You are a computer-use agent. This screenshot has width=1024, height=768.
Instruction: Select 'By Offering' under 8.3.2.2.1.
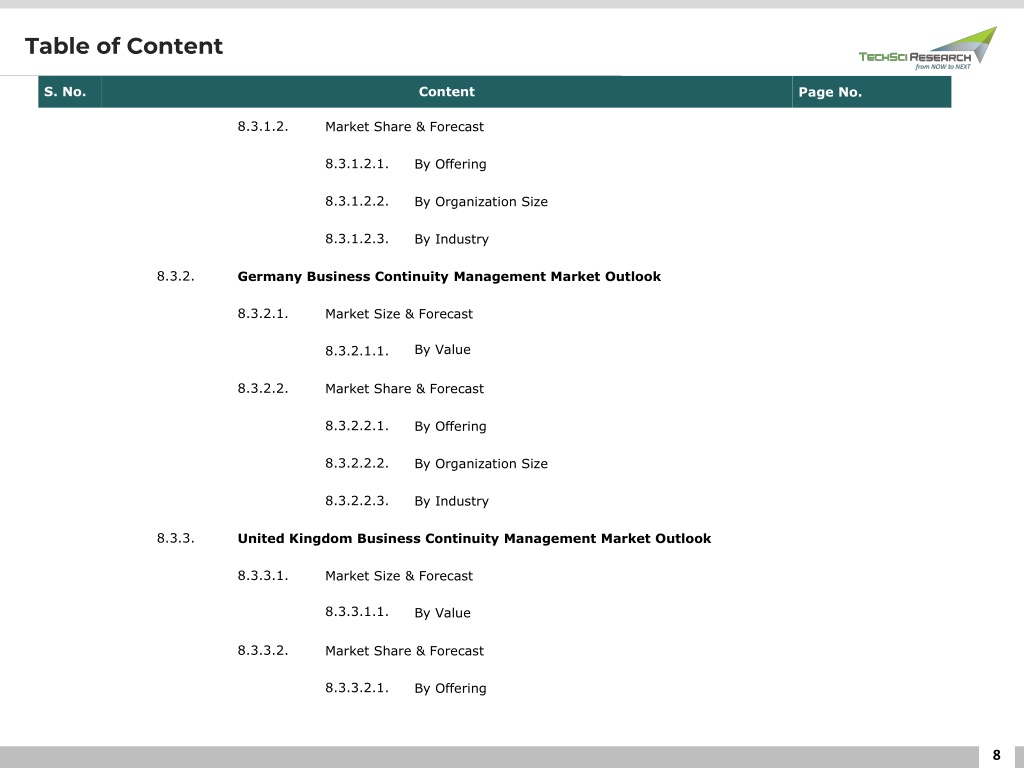pyautogui.click(x=450, y=426)
